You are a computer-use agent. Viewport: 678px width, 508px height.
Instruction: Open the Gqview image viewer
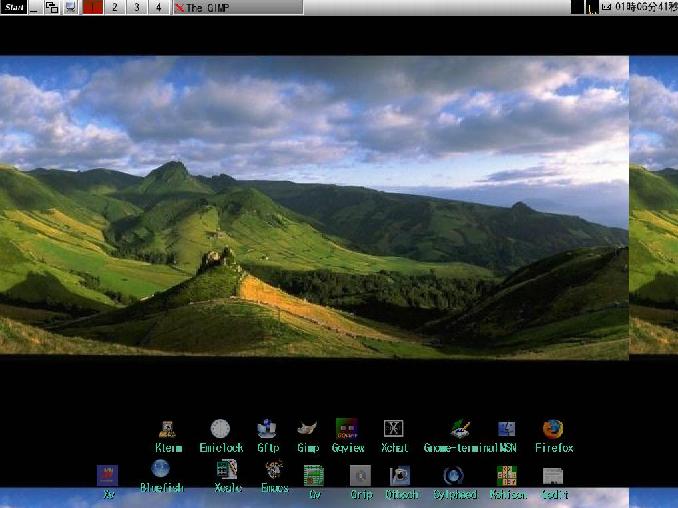point(347,430)
